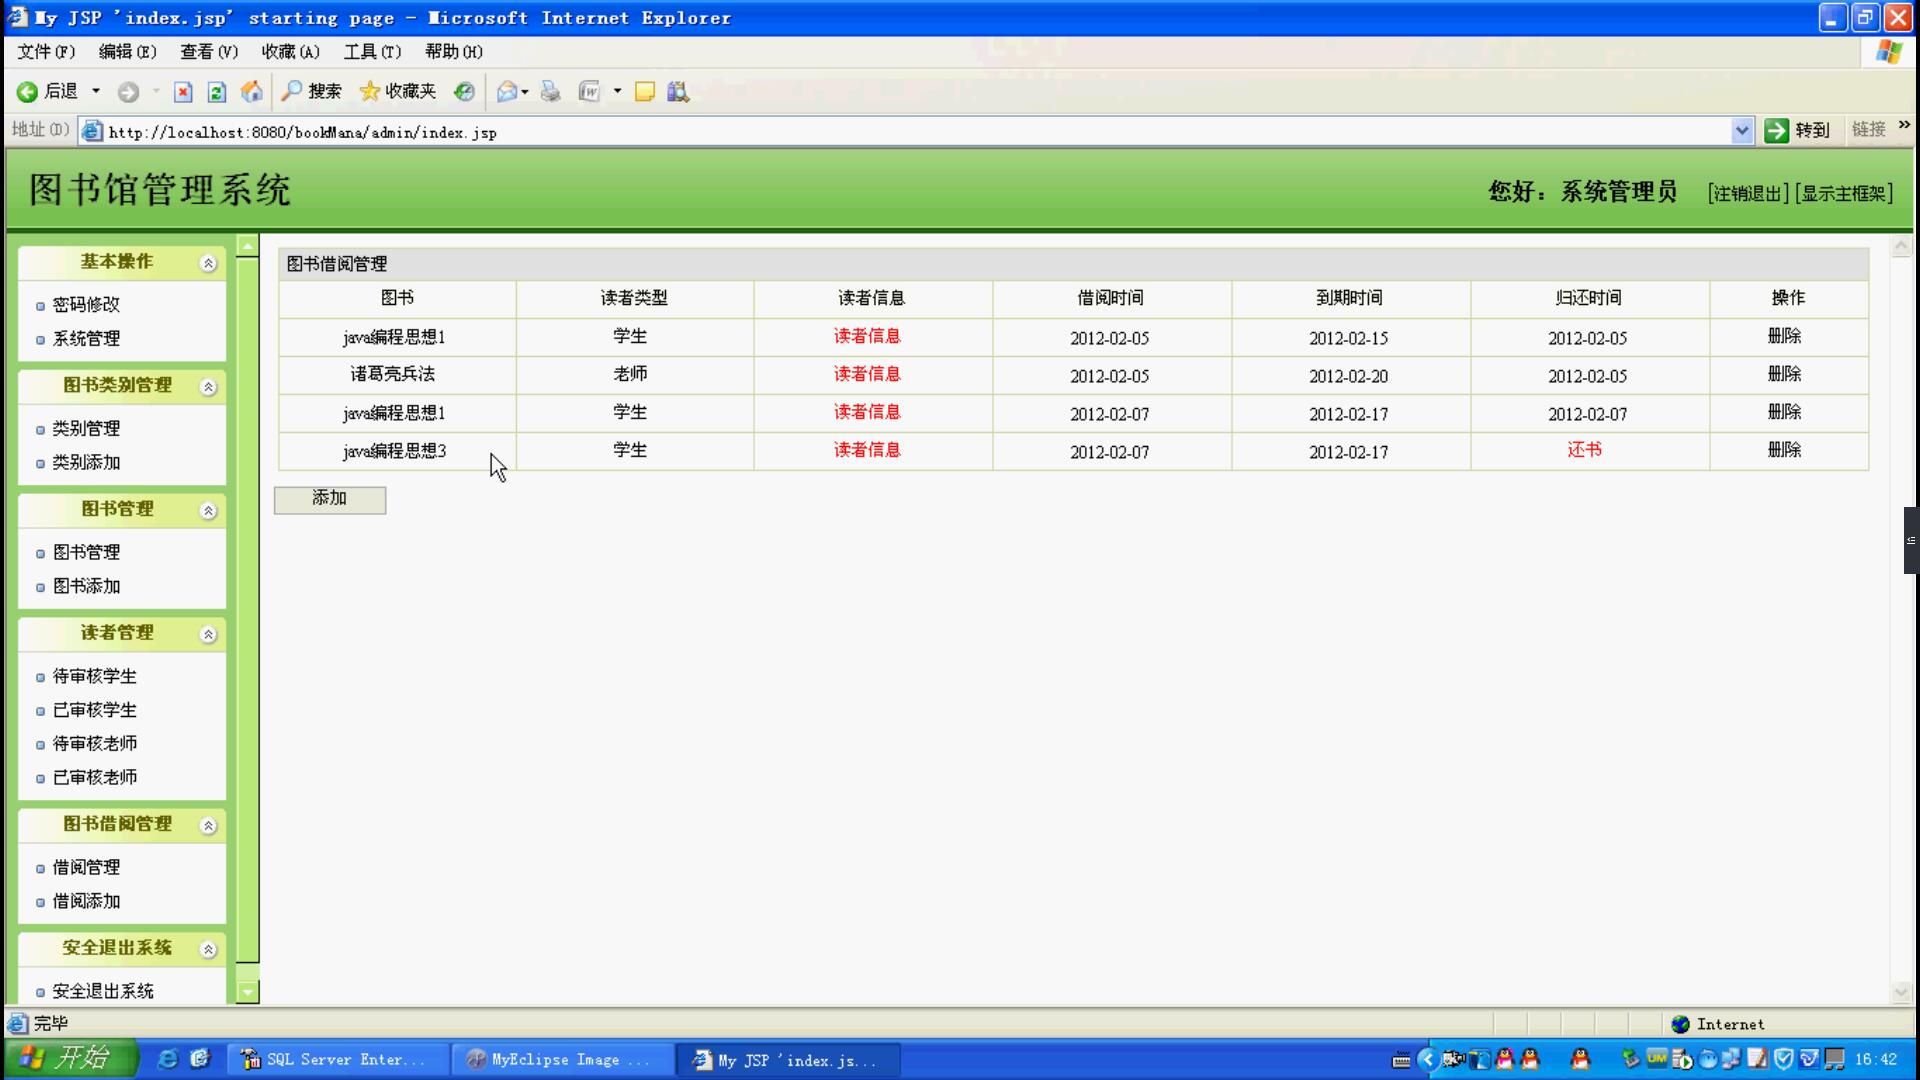1920x1080 pixels.
Task: Open 类别添加 in sidebar
Action: coord(86,462)
